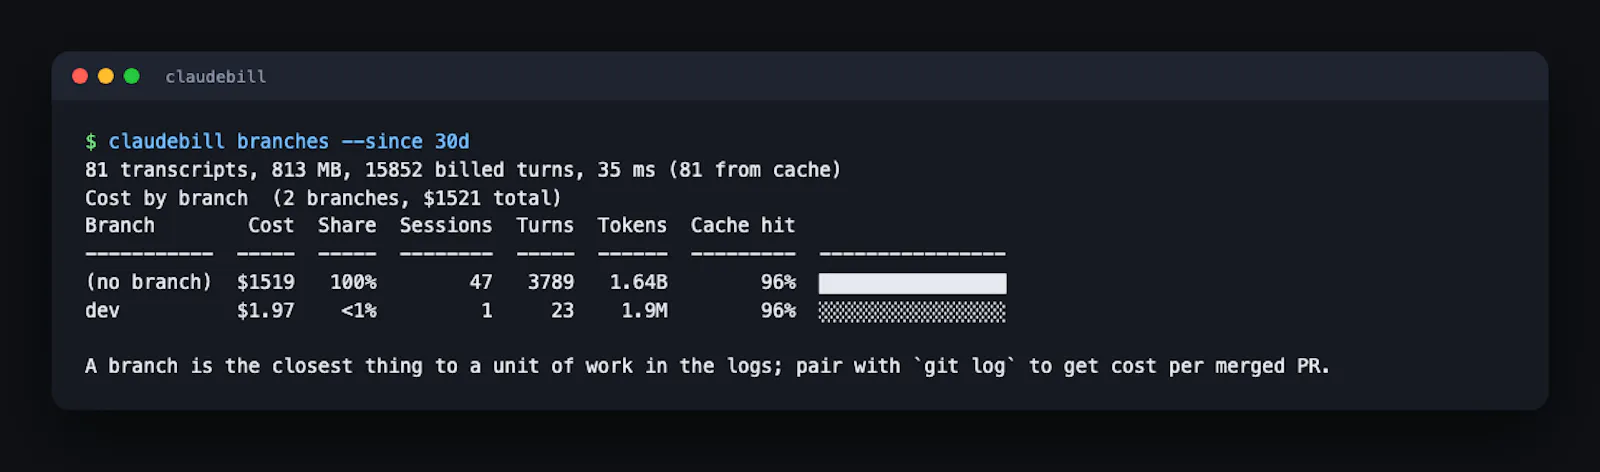Click the '1.64B' tokens value
1600x472 pixels.
(639, 283)
